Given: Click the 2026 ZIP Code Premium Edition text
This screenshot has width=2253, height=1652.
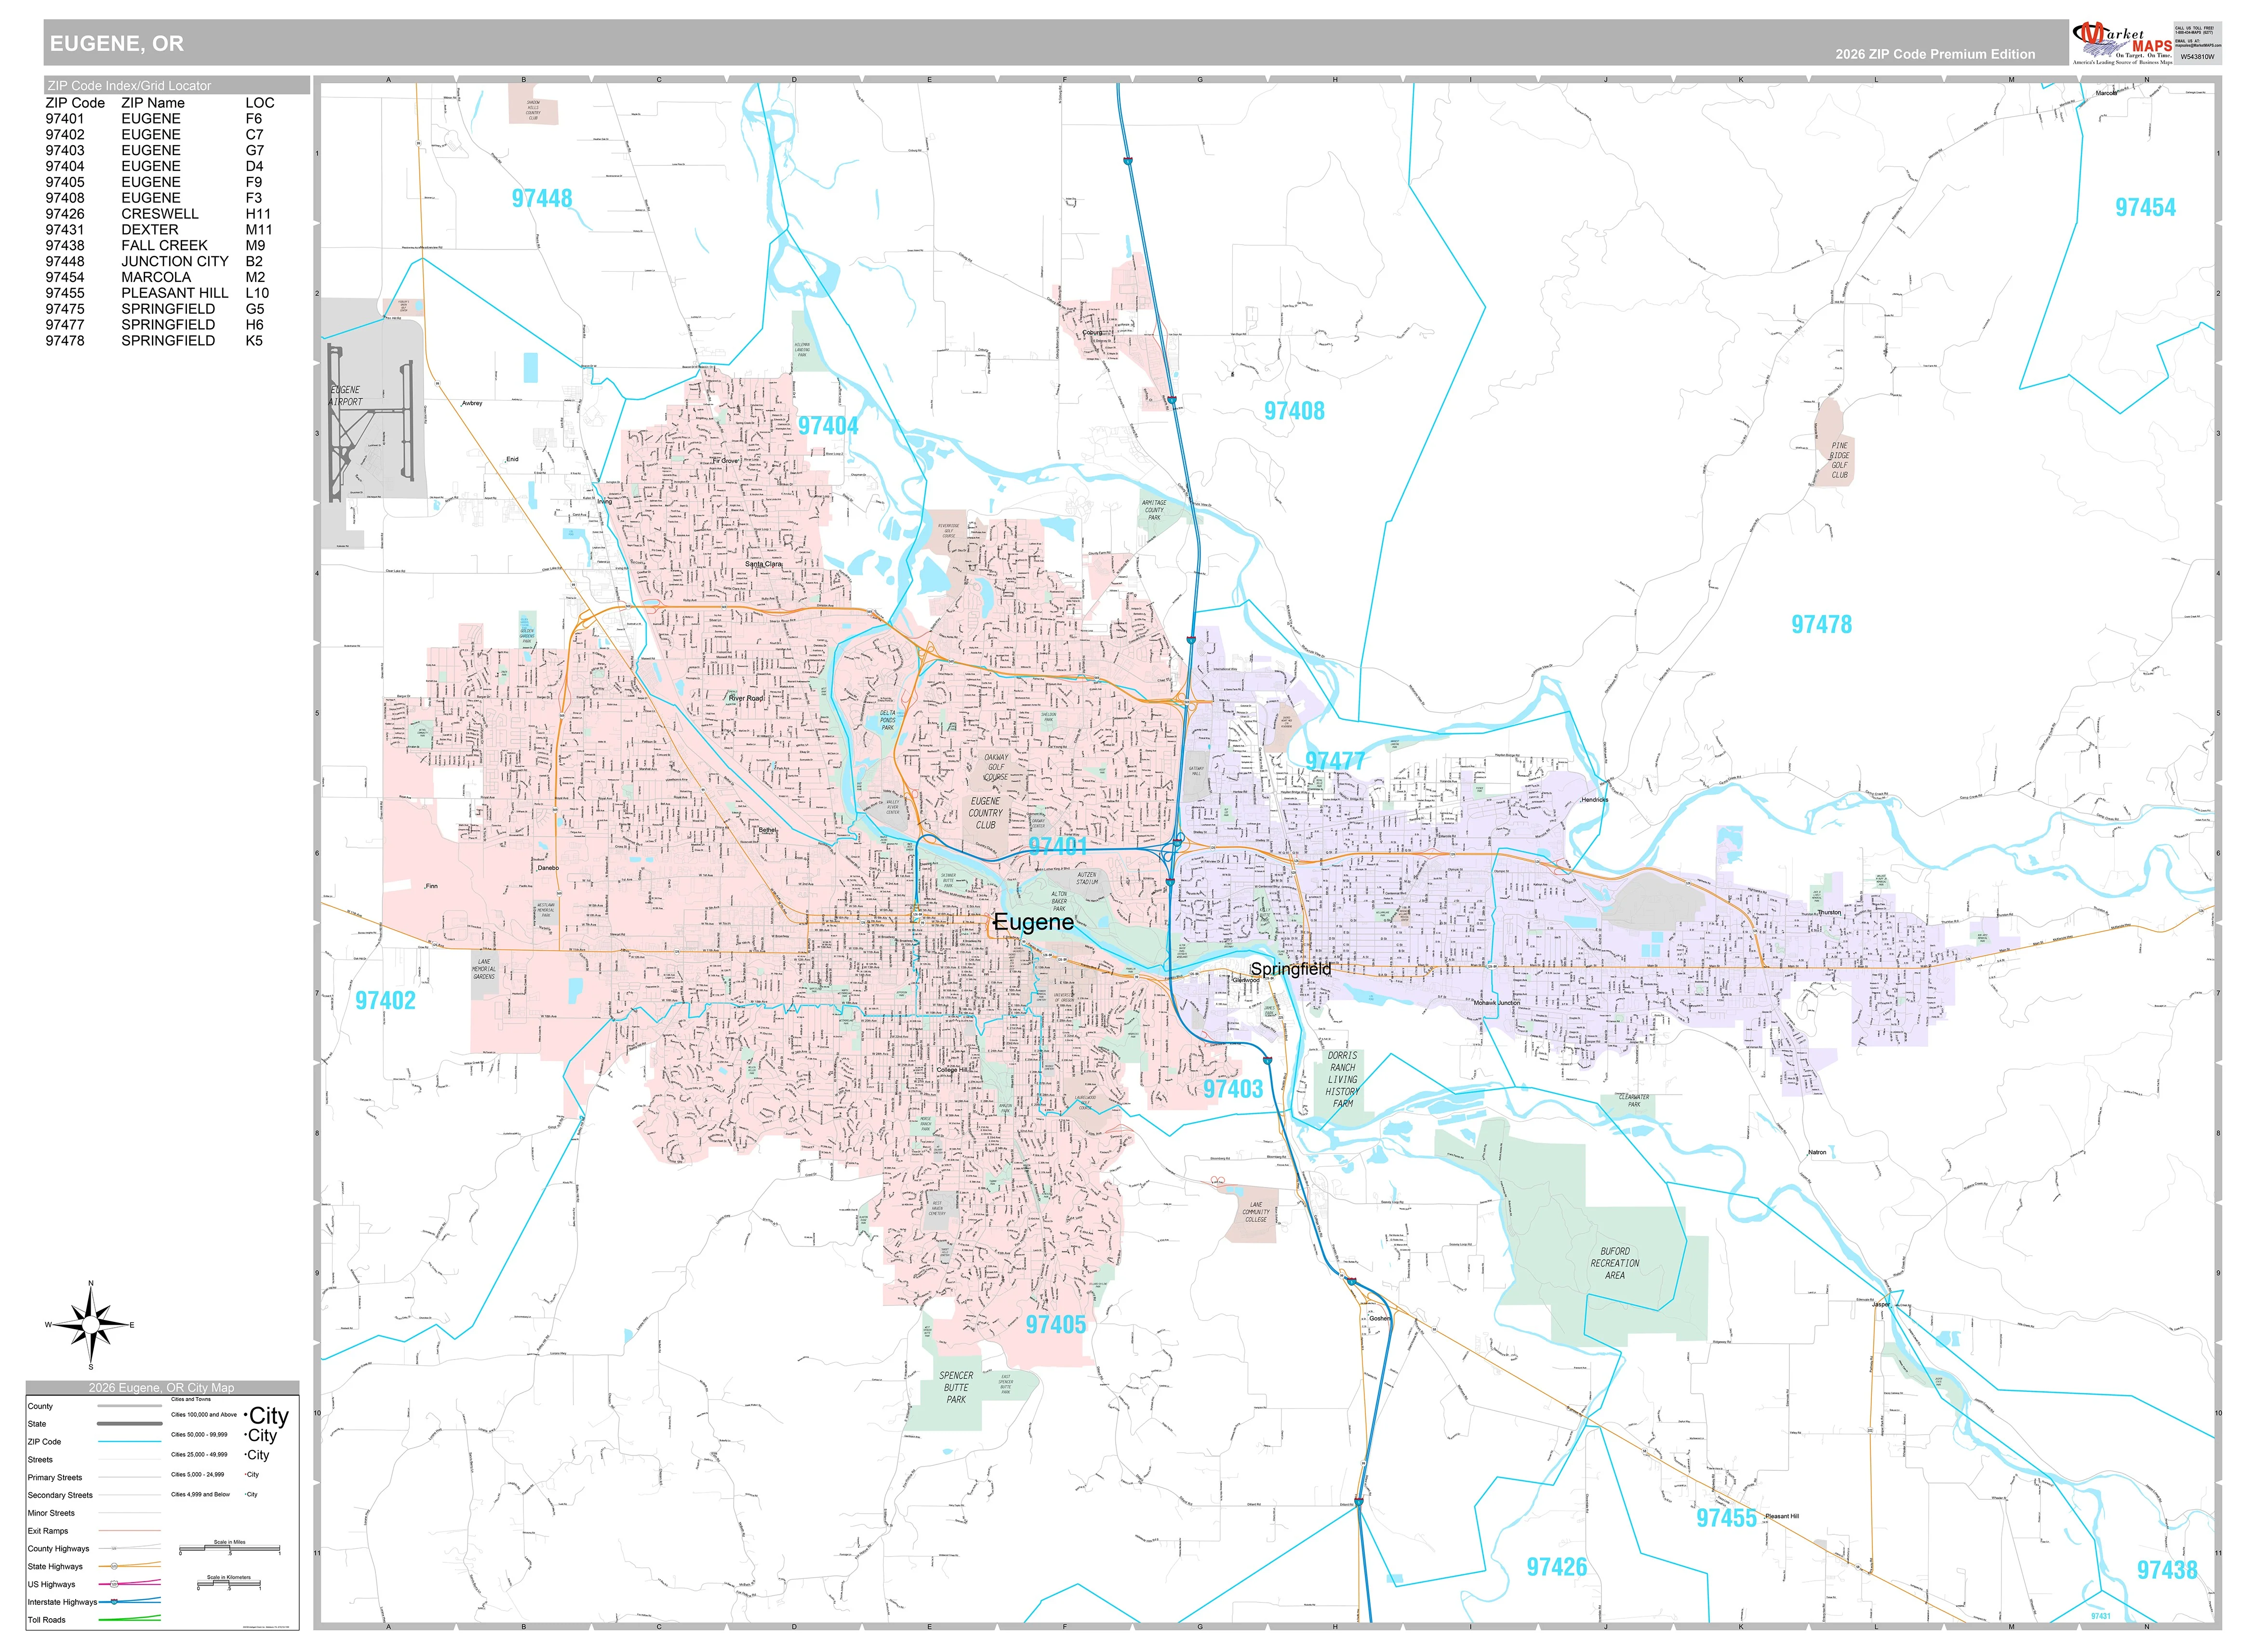Looking at the screenshot, I should [1934, 54].
